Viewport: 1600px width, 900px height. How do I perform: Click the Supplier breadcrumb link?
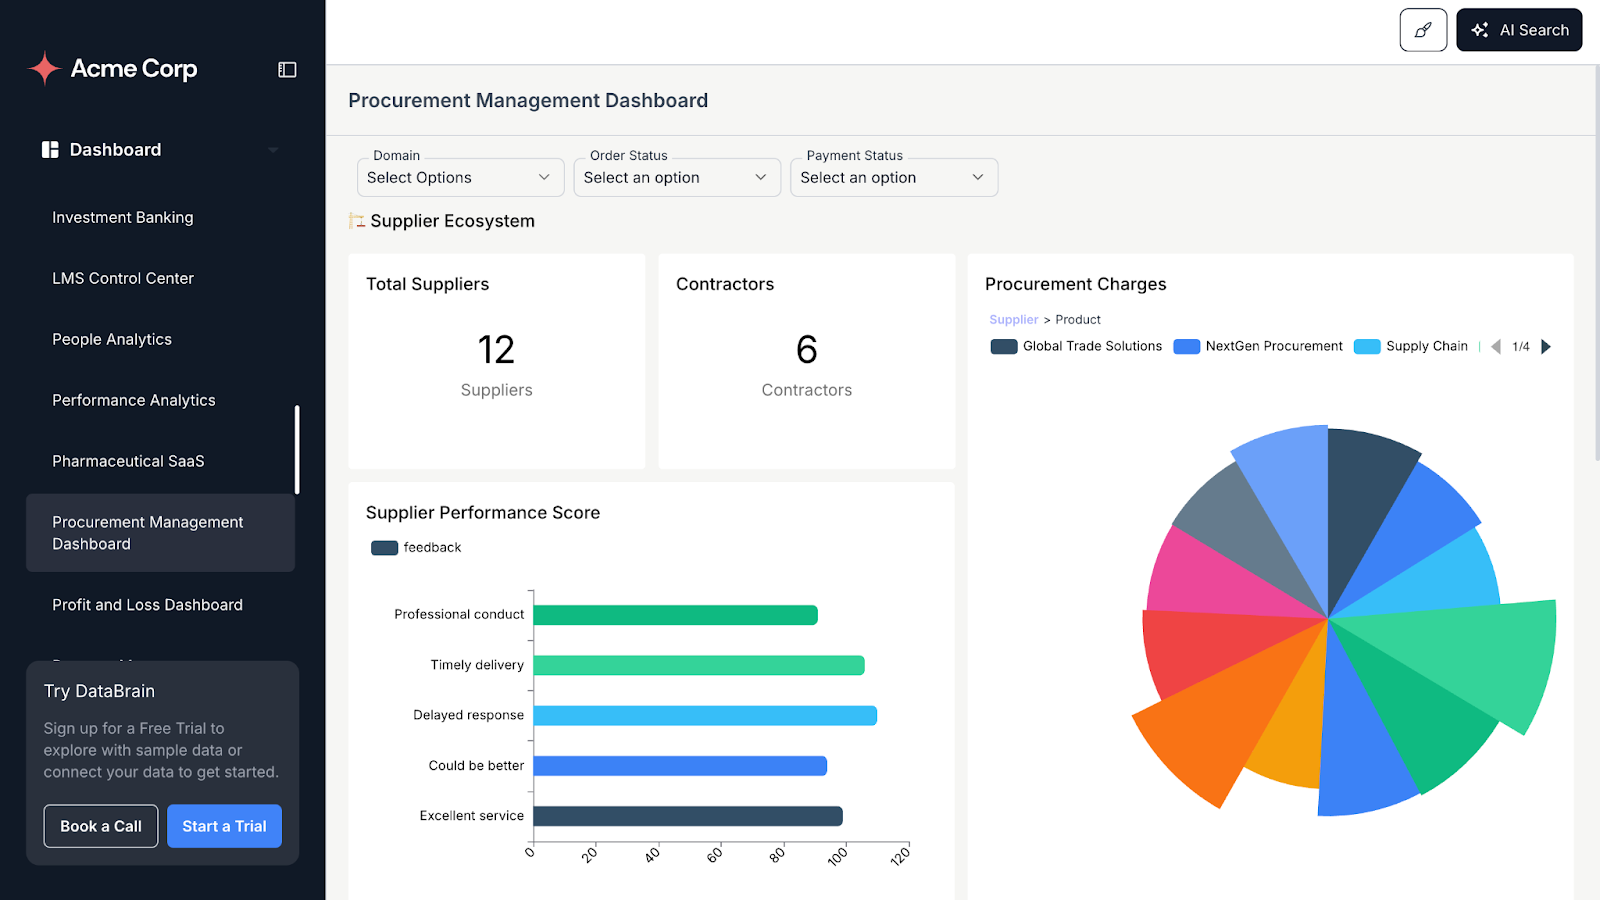pos(1014,320)
